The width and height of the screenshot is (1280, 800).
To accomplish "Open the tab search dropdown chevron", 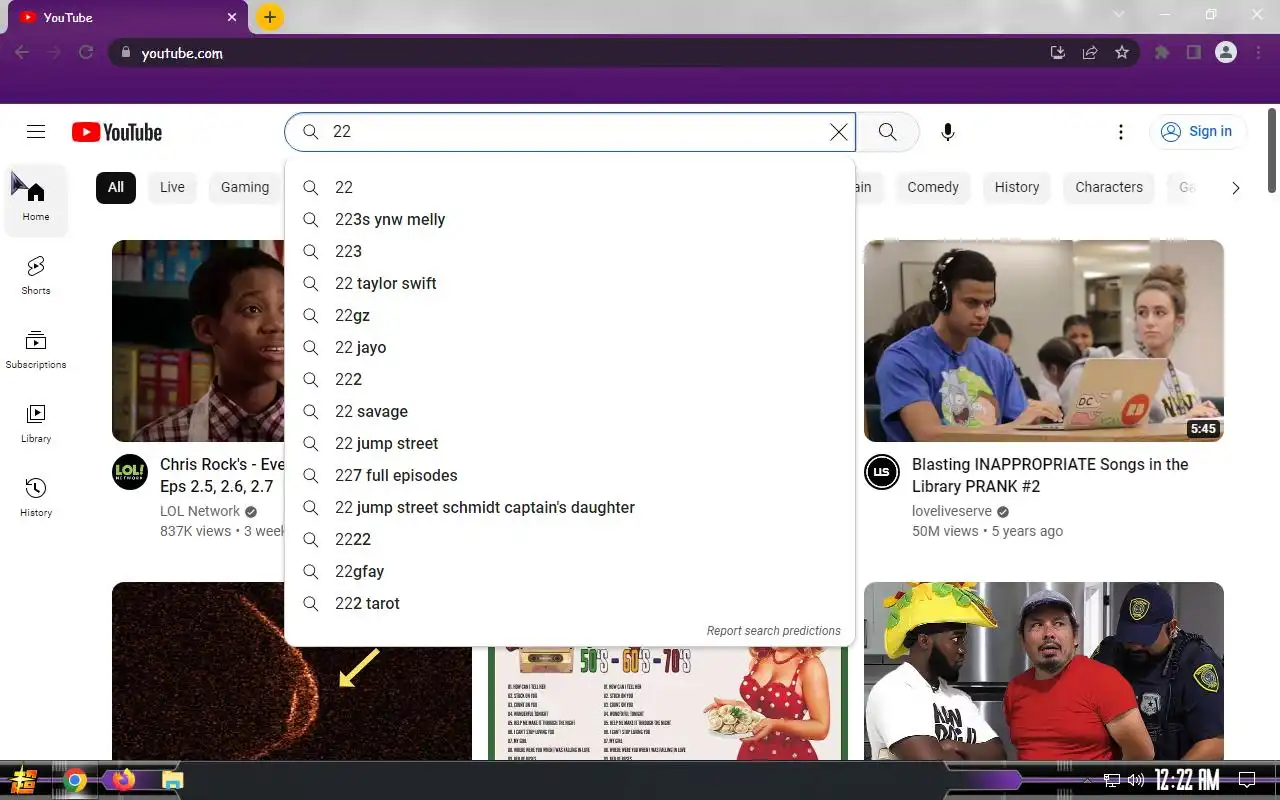I will (1119, 15).
